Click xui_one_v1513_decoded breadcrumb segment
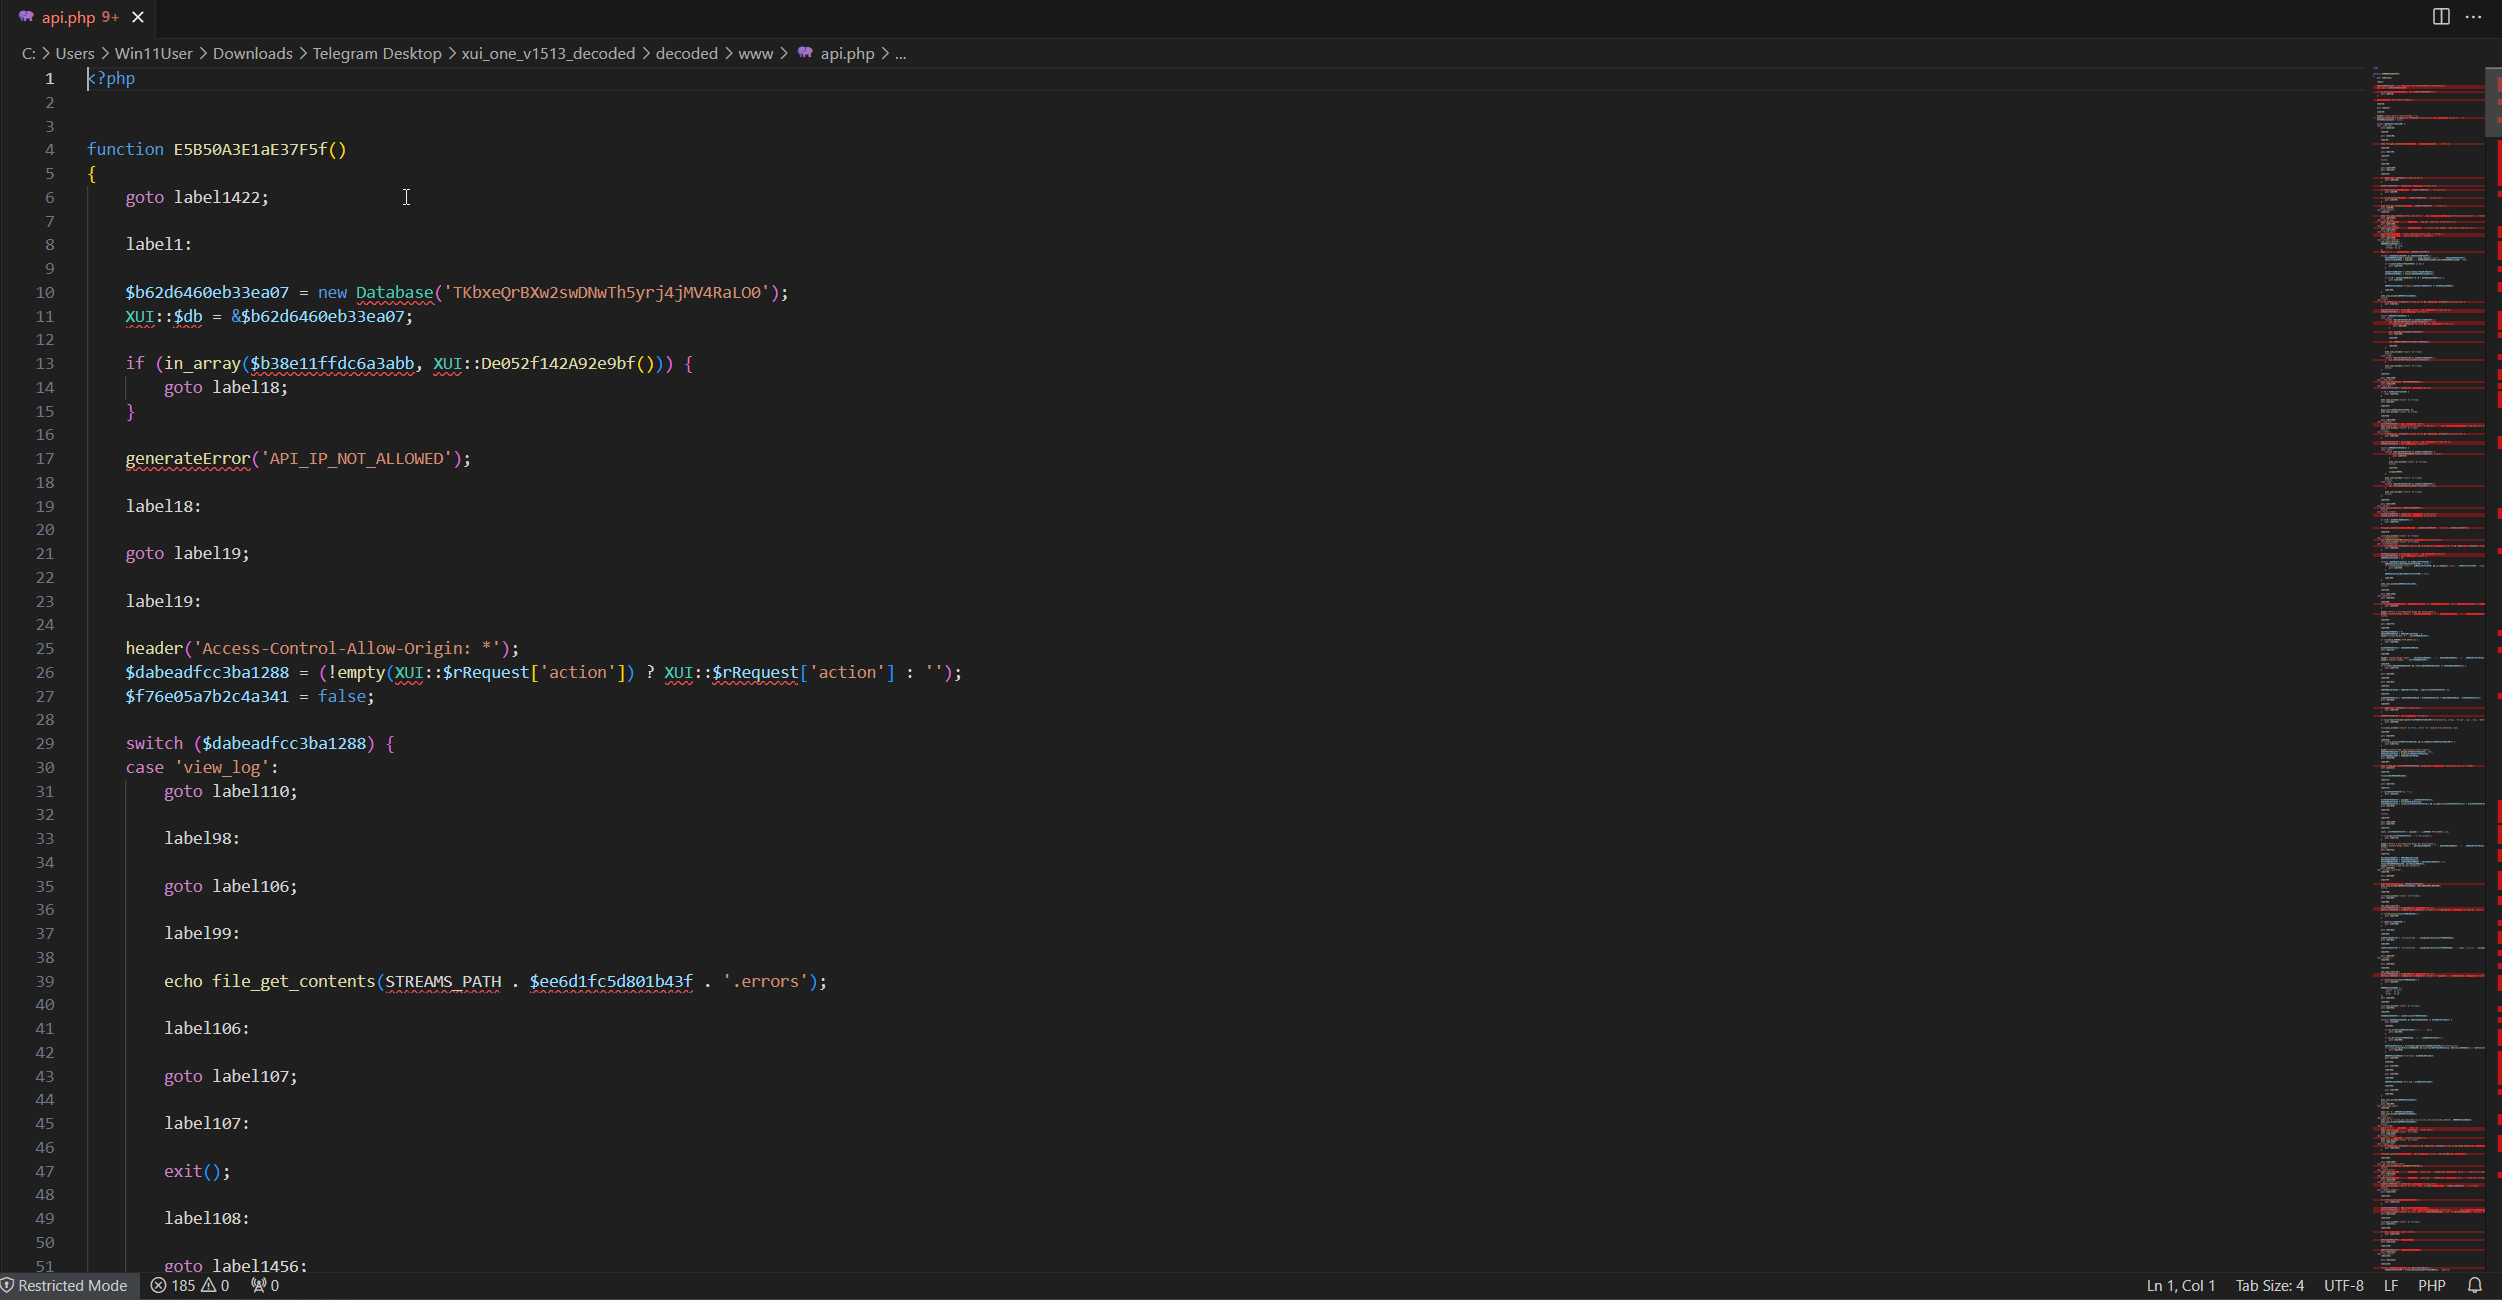 pos(548,53)
